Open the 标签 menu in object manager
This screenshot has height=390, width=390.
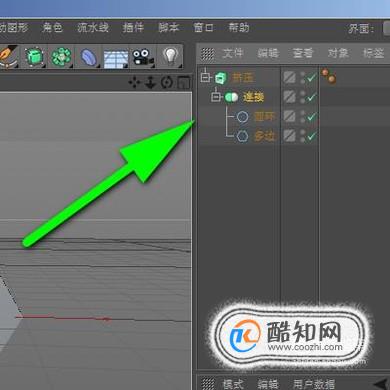click(374, 53)
